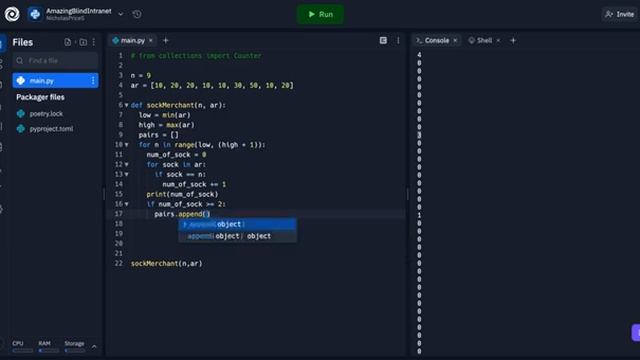Focus the Find a file search box
This screenshot has width=640, height=360.
pyautogui.click(x=56, y=60)
